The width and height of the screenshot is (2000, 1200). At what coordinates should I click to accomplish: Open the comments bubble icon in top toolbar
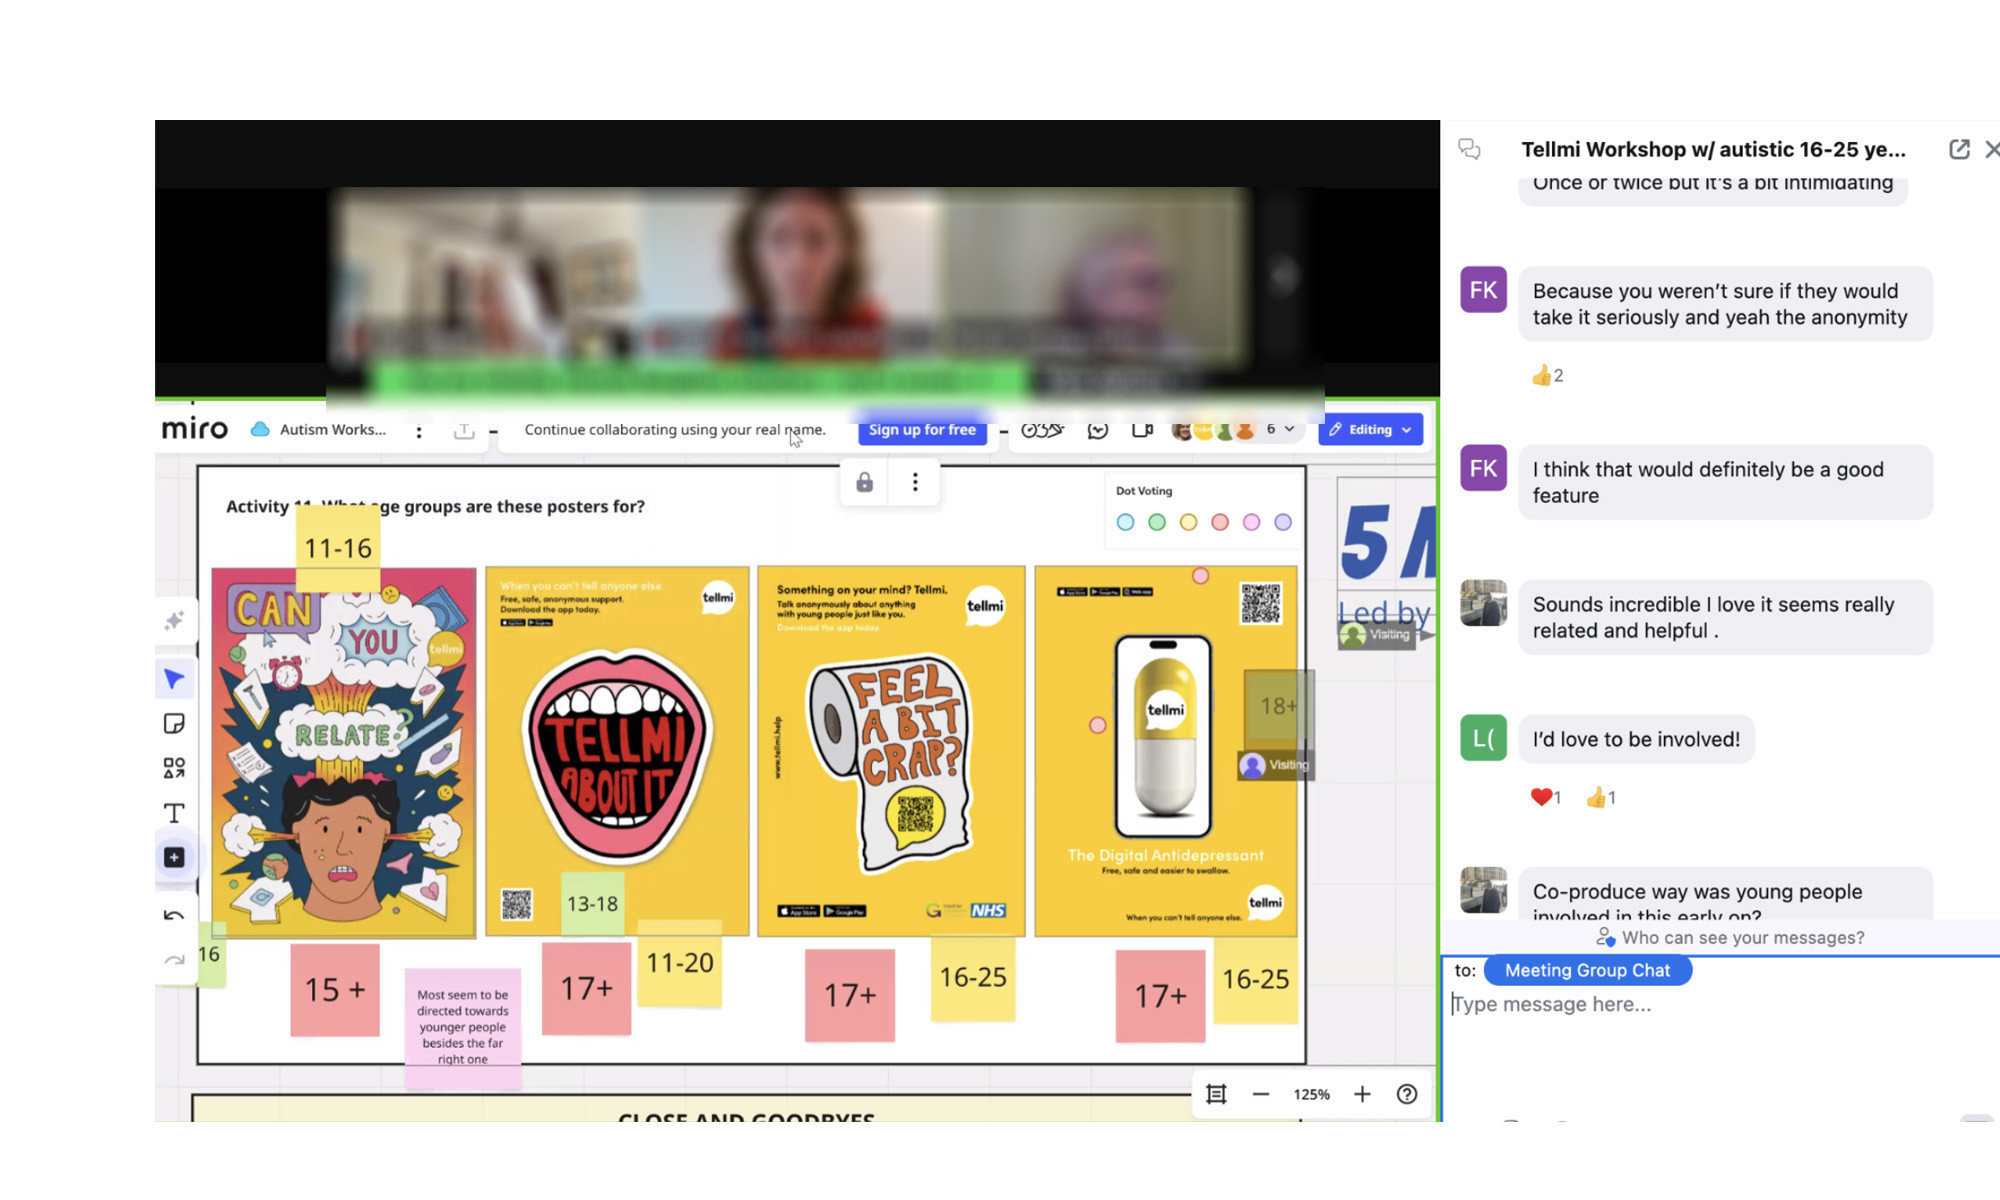[1098, 429]
